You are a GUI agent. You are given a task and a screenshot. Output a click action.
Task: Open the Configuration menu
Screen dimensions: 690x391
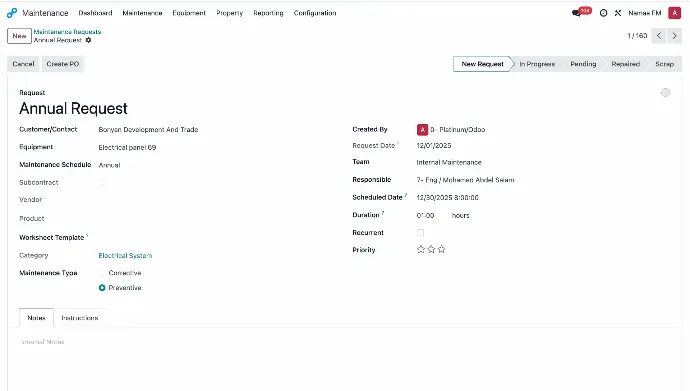click(315, 13)
